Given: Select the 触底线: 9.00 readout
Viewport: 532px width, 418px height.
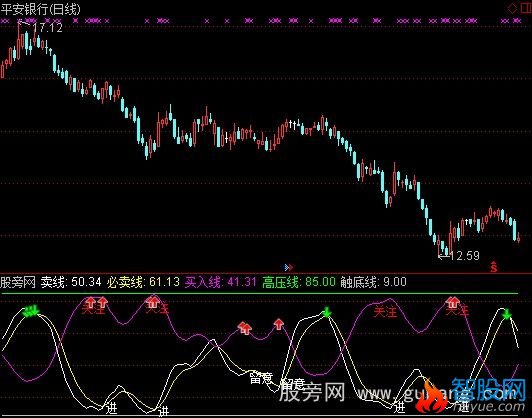Looking at the screenshot, I should (x=373, y=282).
